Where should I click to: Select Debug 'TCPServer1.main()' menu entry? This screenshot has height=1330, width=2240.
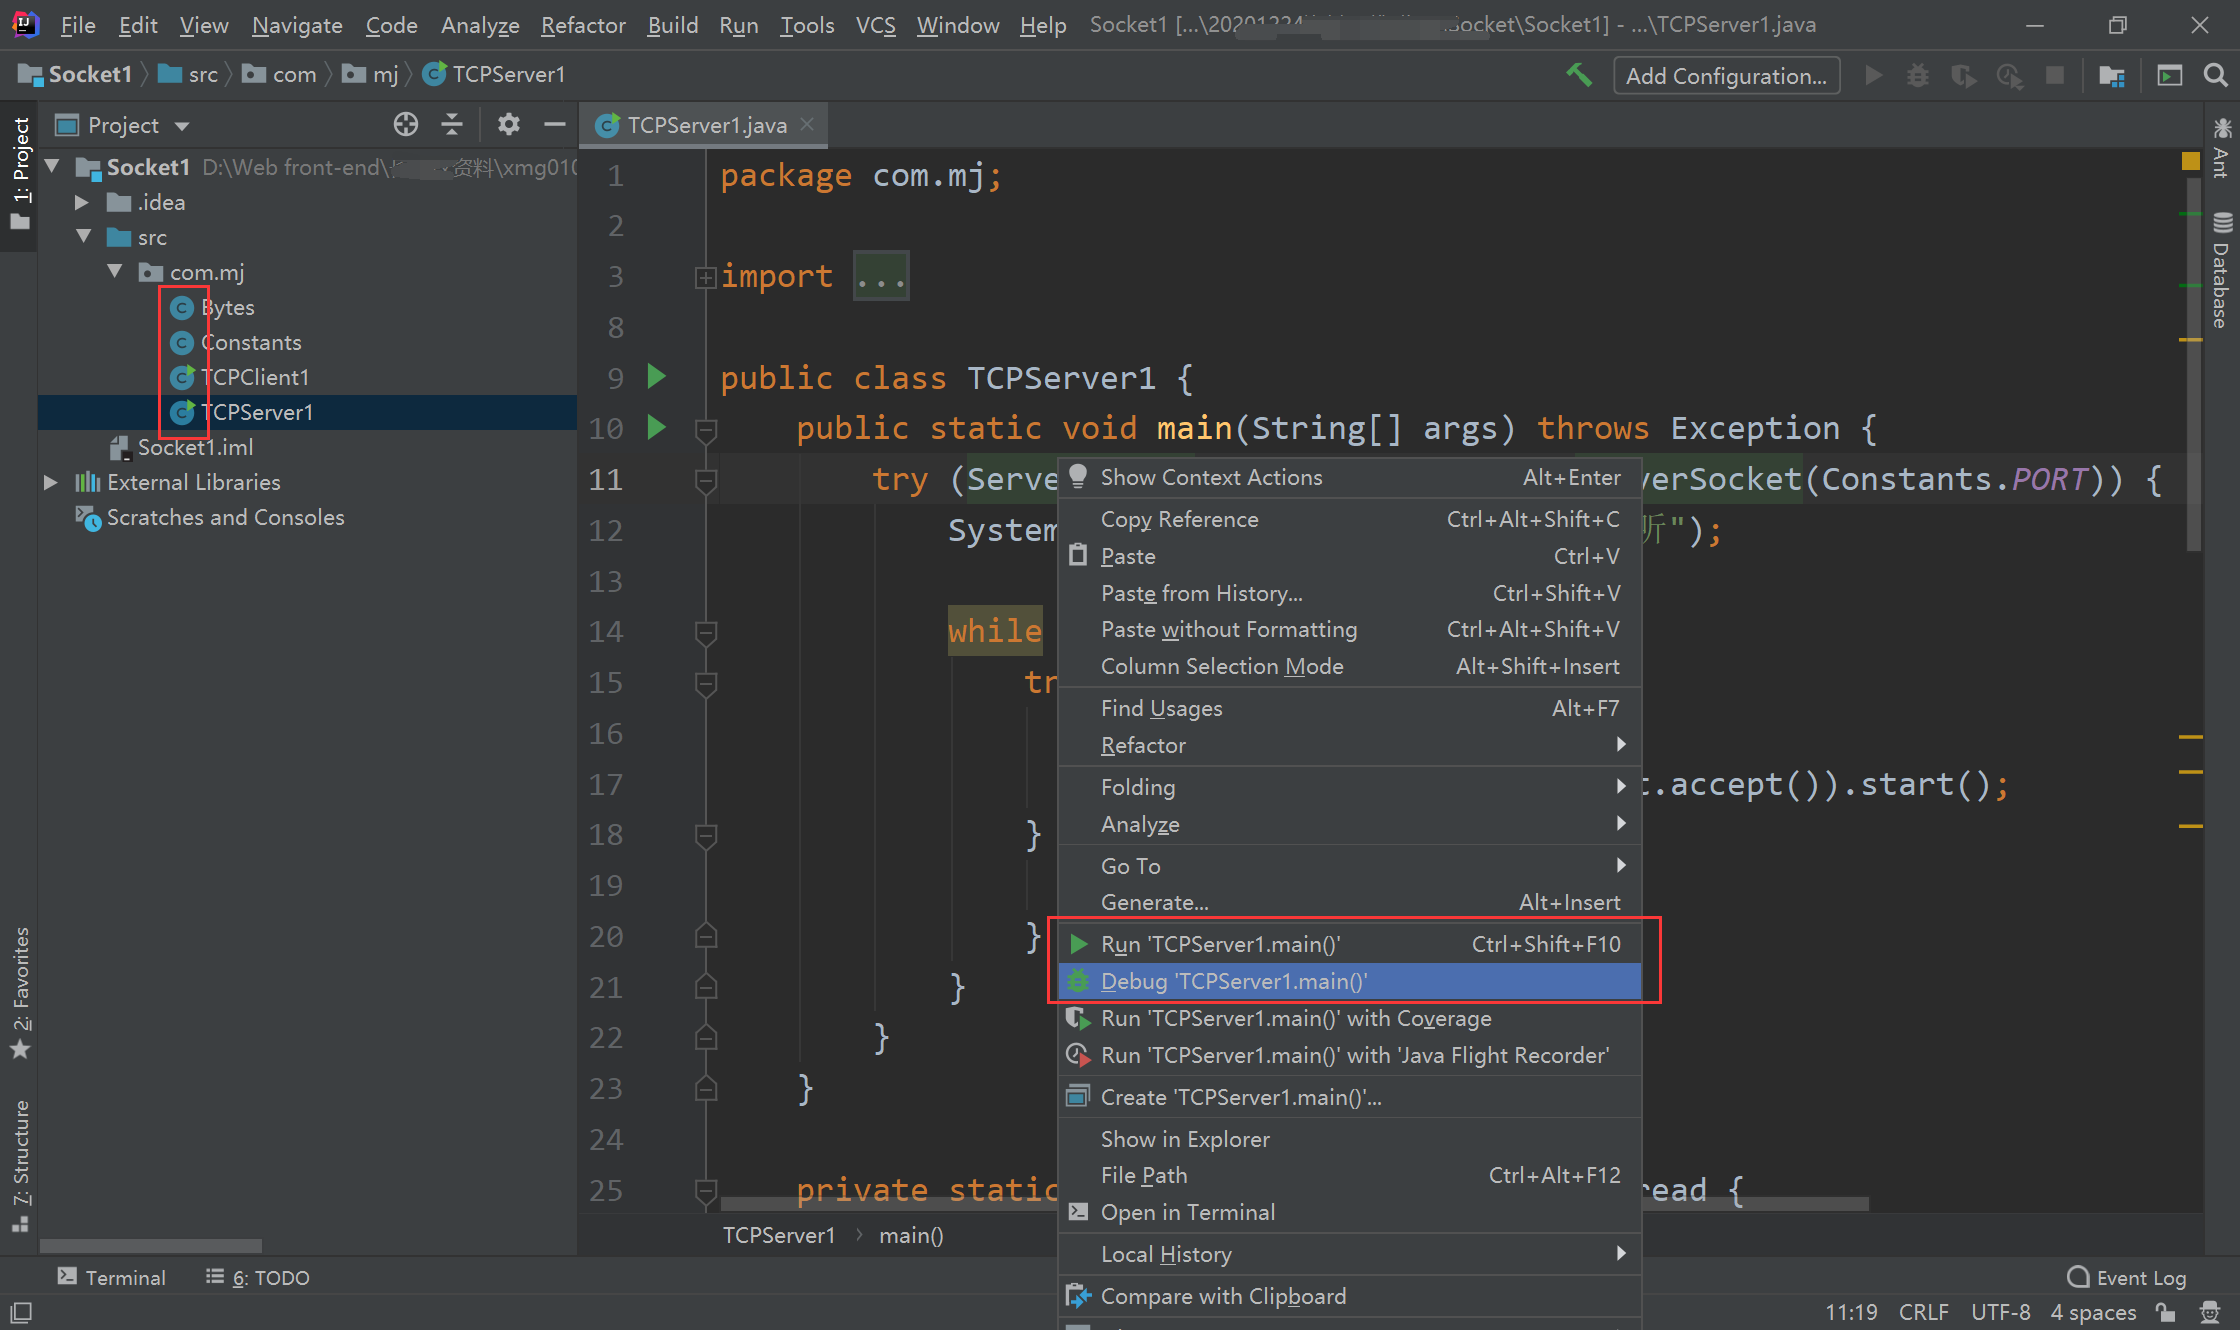[1232, 981]
